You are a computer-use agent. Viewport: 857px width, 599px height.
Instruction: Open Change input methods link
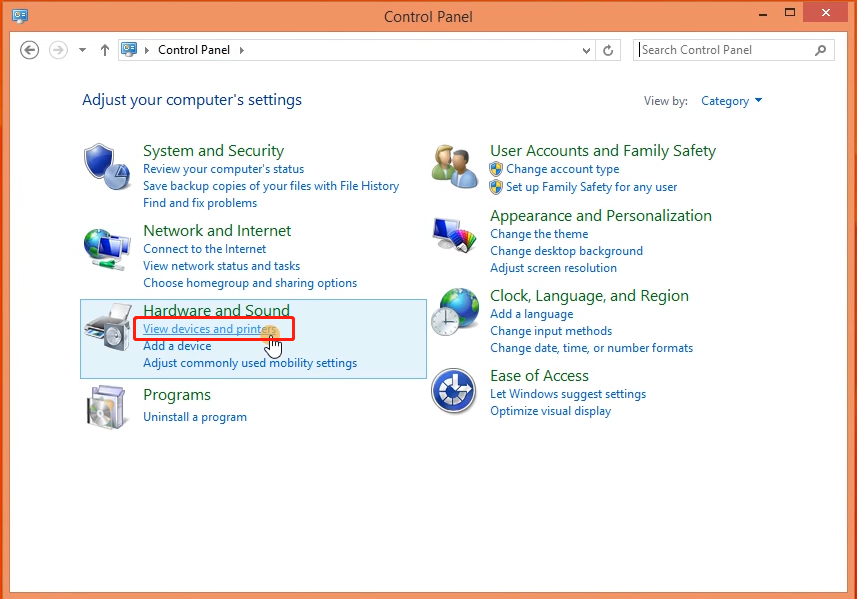551,331
